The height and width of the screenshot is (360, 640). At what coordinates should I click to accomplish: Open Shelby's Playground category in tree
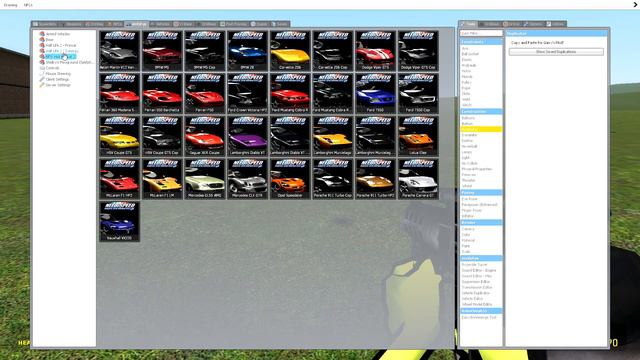pyautogui.click(x=69, y=62)
